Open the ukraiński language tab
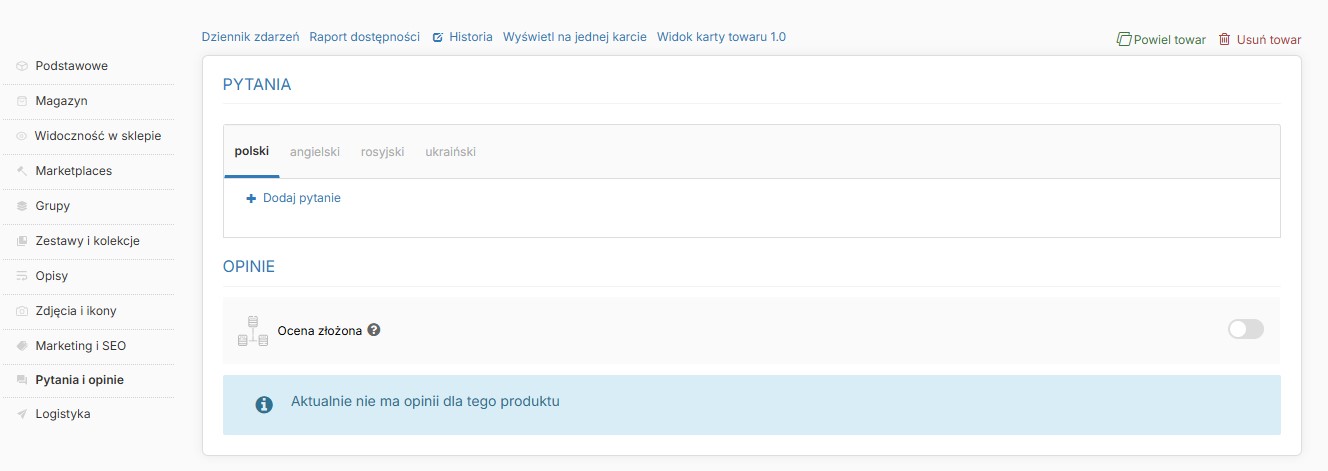Viewport: 1328px width, 471px height. point(450,152)
